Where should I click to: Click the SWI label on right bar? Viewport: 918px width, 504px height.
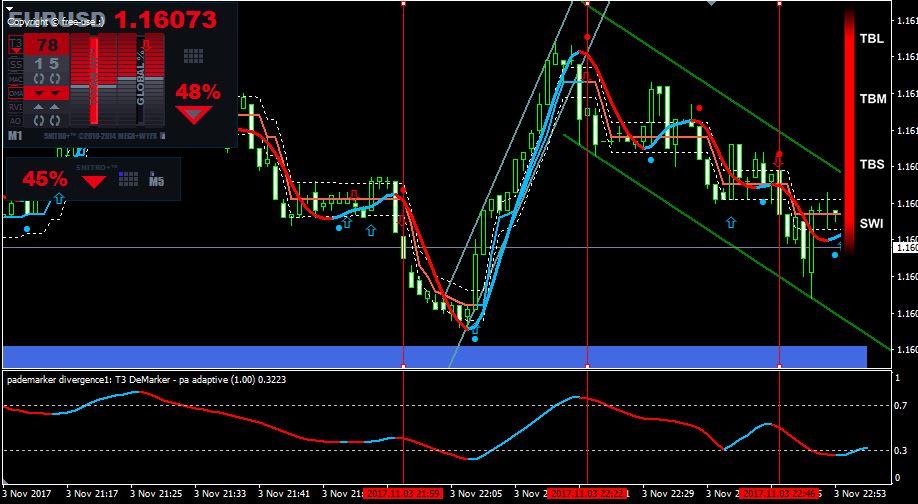pyautogui.click(x=872, y=224)
